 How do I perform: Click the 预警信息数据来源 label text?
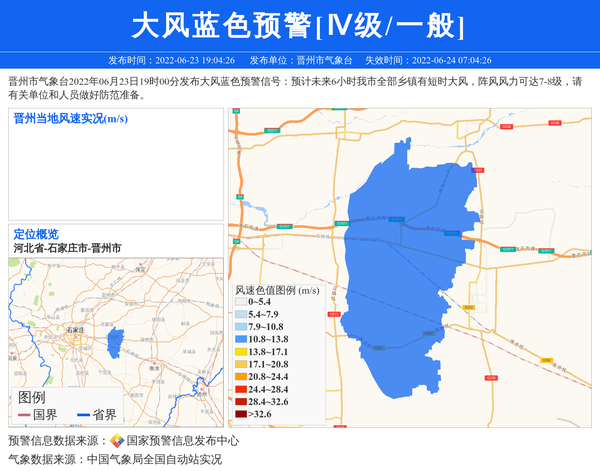point(57,441)
